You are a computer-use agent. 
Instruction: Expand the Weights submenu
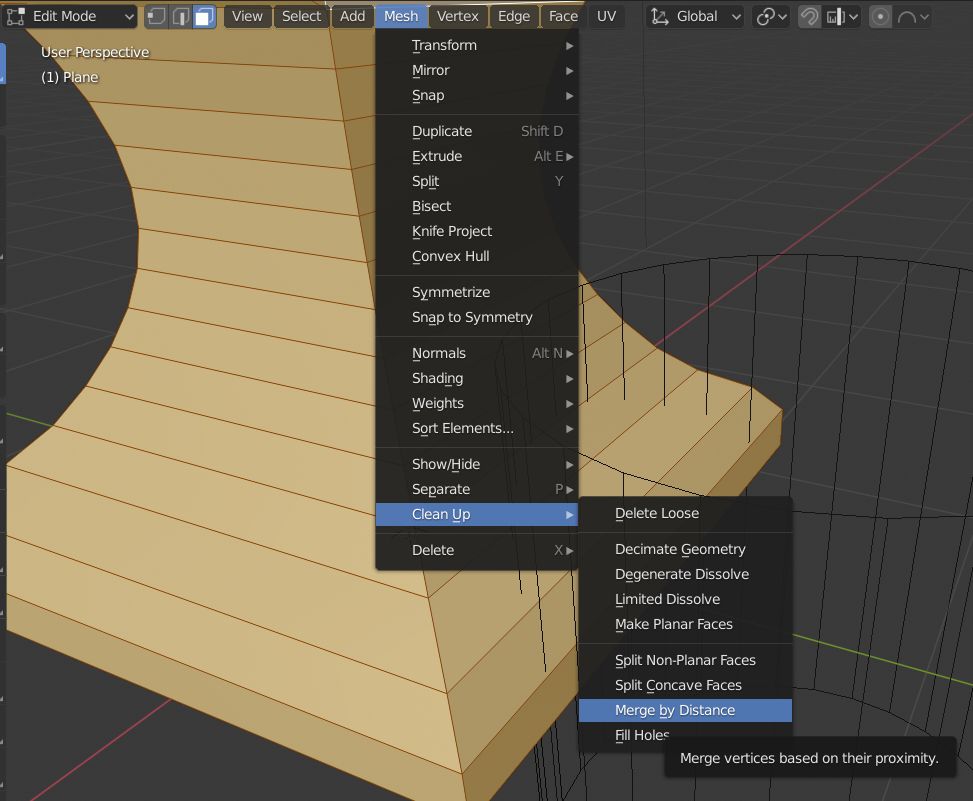pyautogui.click(x=477, y=403)
